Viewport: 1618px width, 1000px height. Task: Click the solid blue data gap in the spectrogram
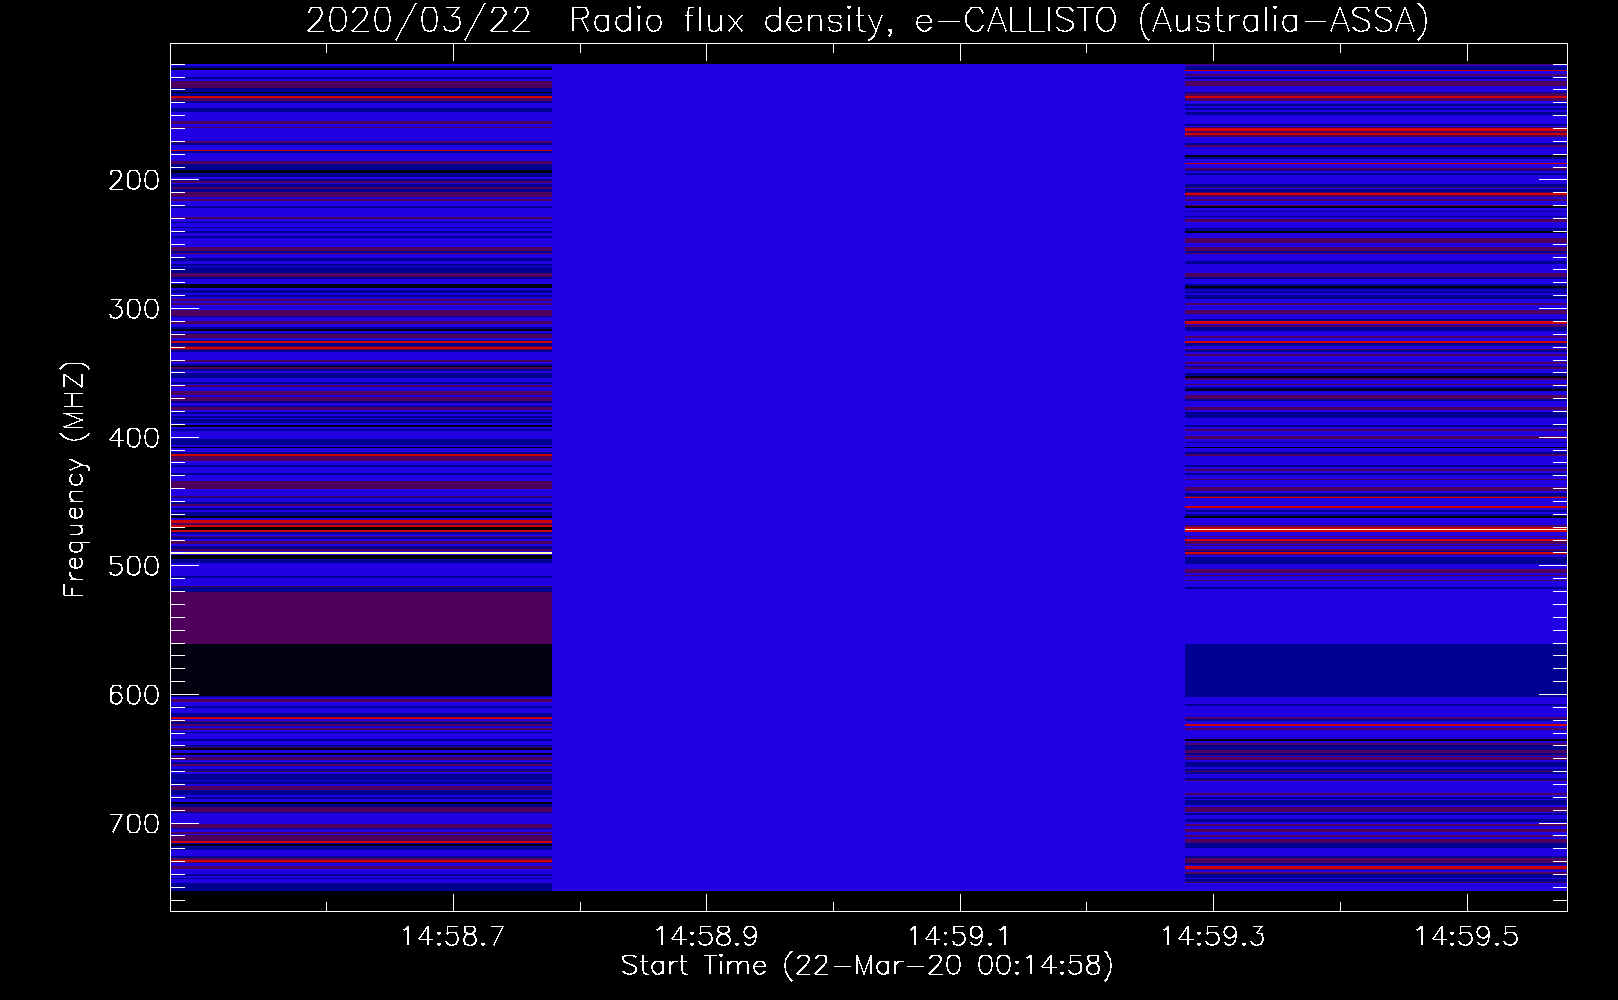[x=868, y=477]
